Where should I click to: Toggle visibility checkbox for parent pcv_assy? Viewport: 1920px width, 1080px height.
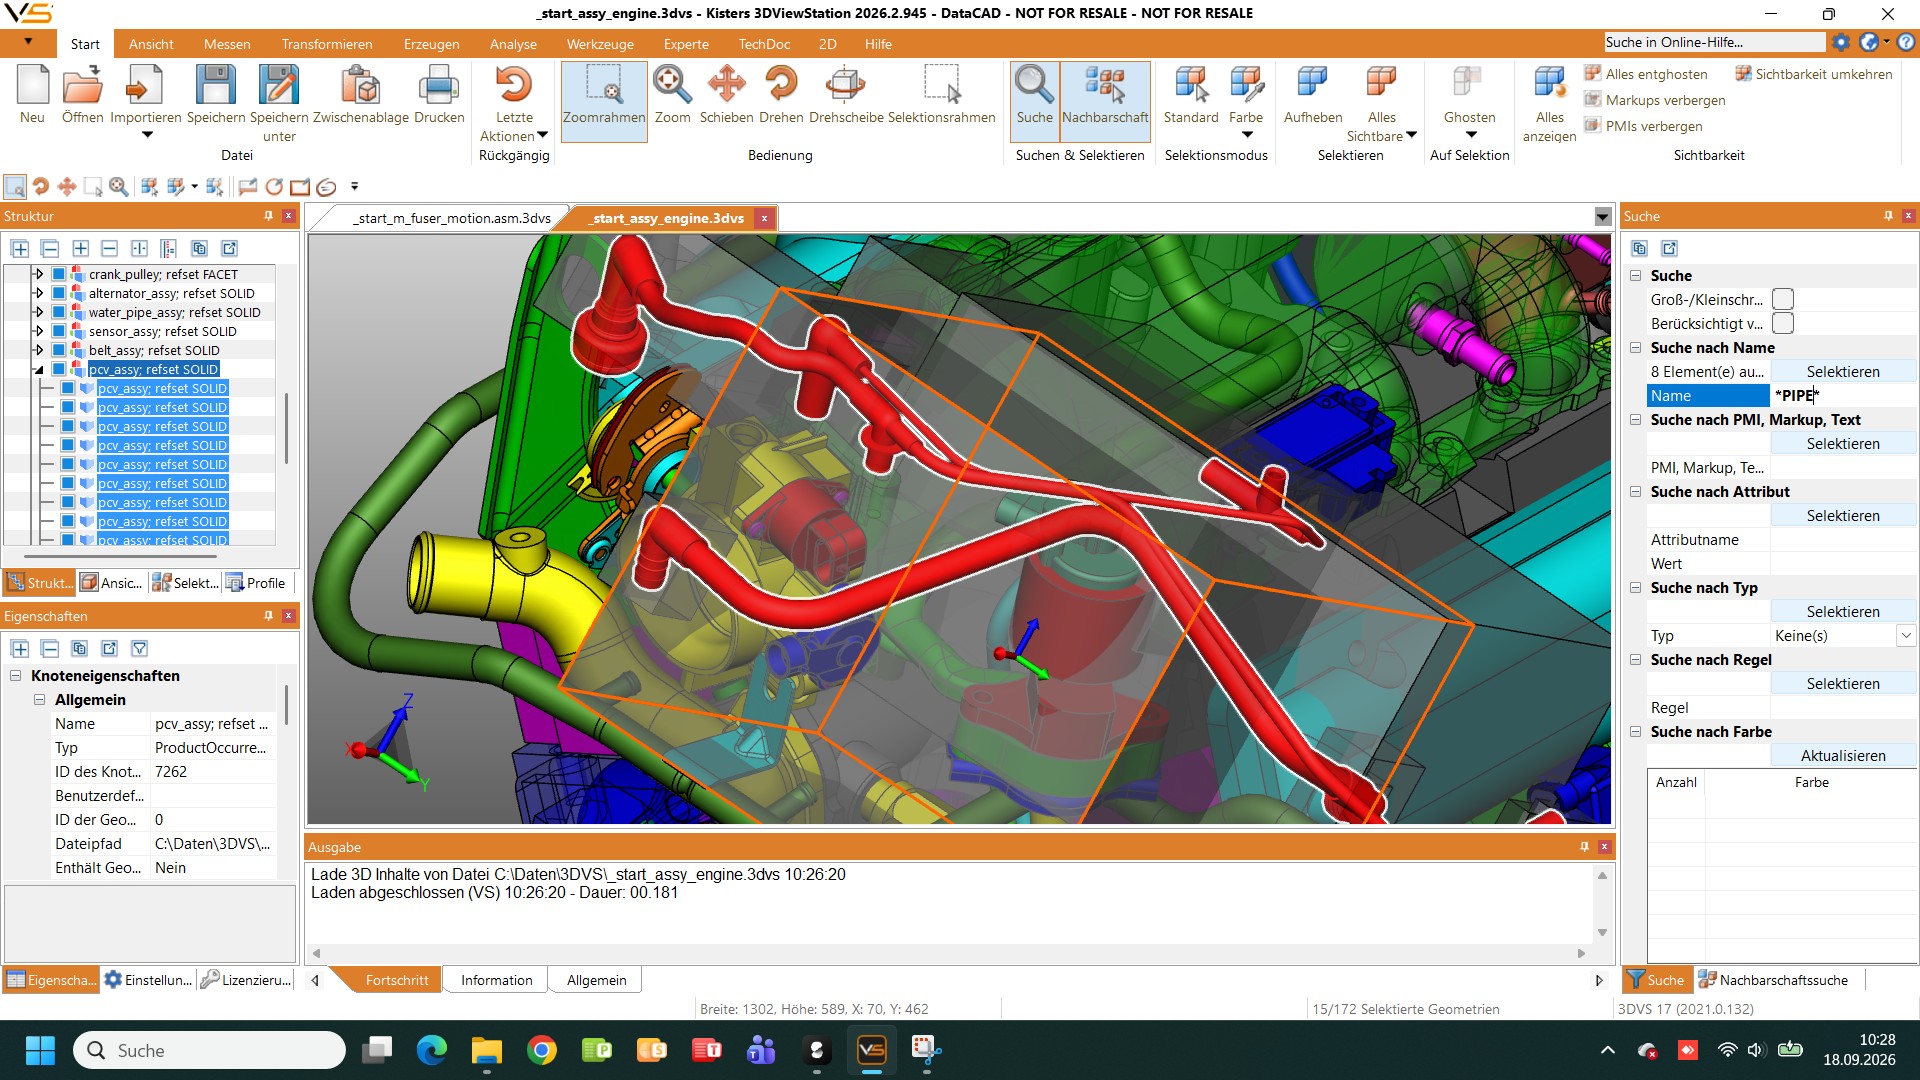click(59, 369)
